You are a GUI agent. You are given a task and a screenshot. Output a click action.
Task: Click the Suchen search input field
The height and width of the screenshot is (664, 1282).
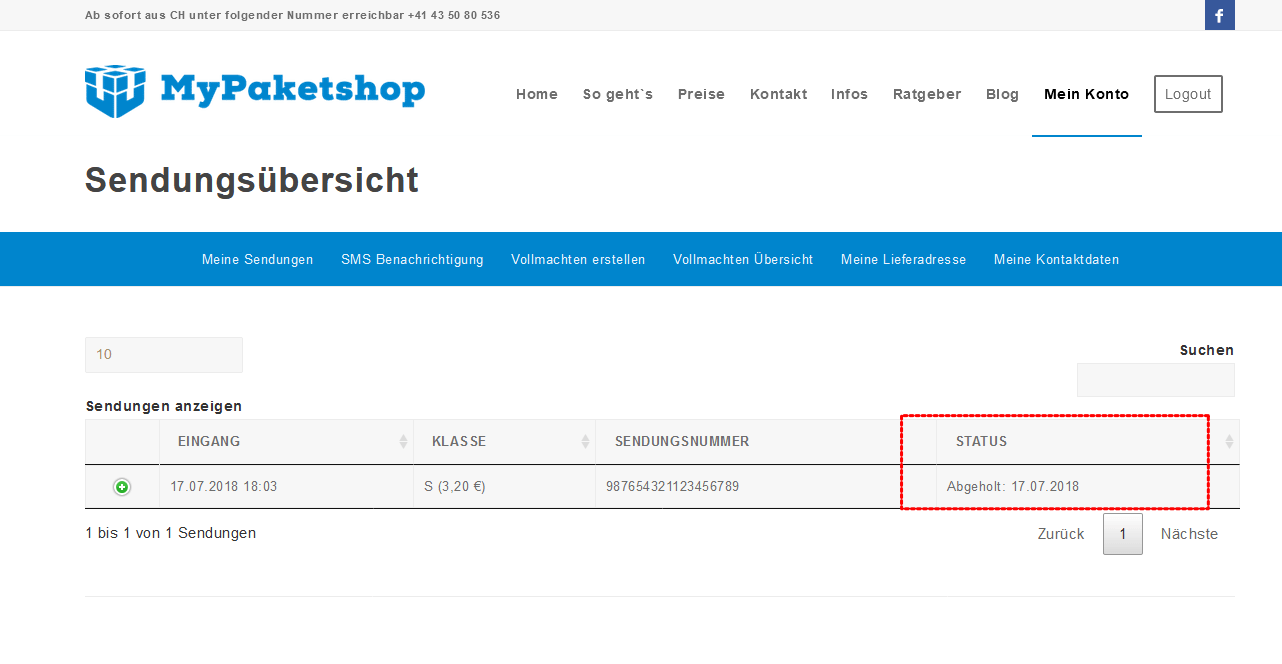[1155, 380]
